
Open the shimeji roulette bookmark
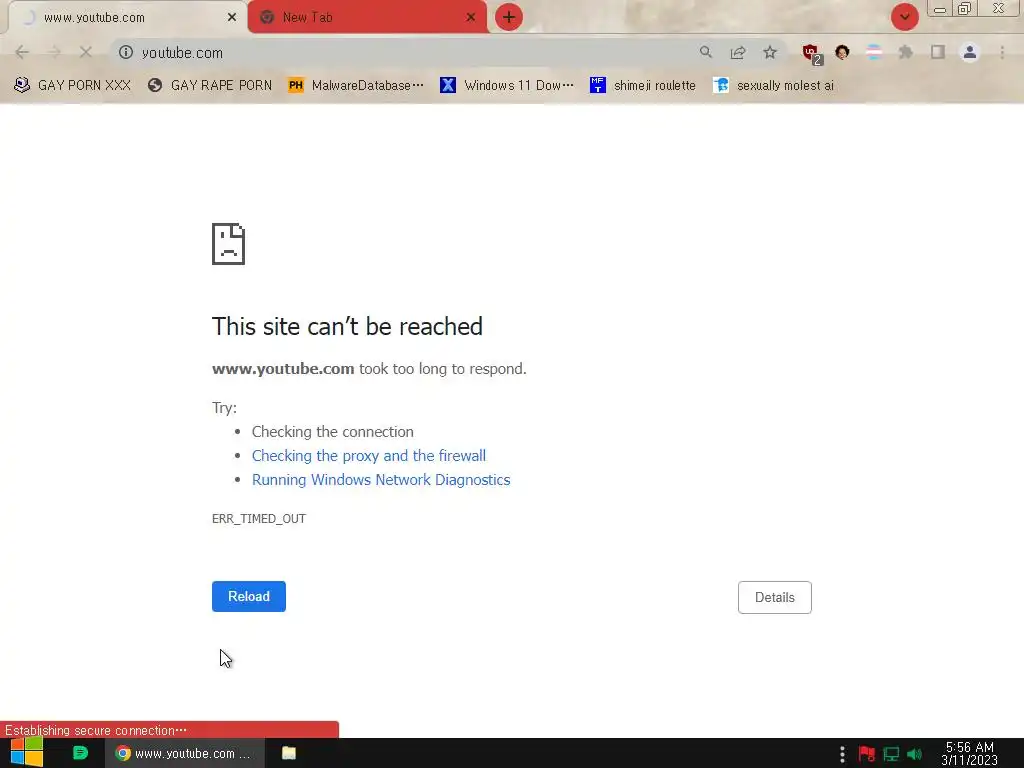(x=643, y=85)
